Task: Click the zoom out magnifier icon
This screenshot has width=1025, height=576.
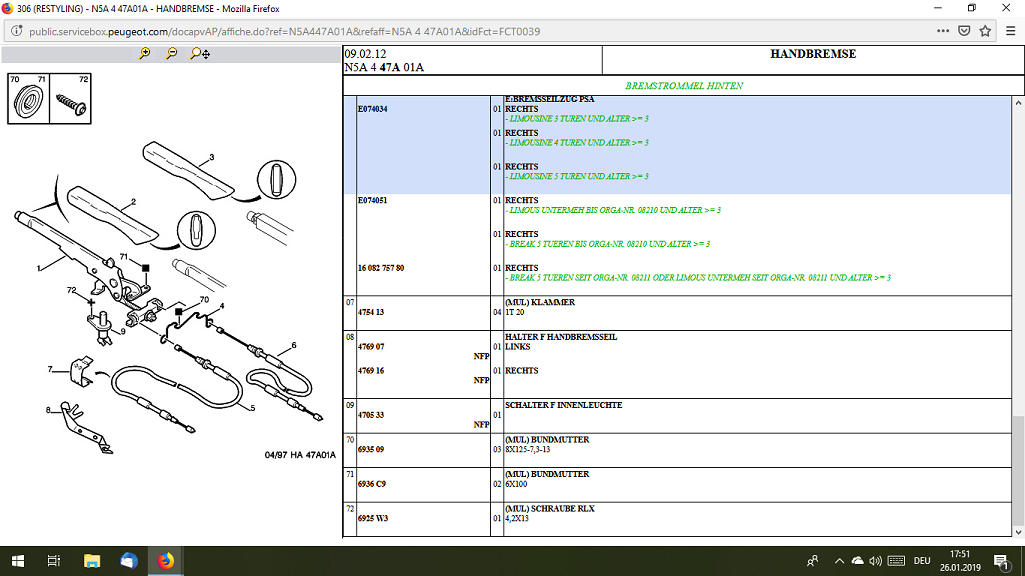Action: [171, 54]
